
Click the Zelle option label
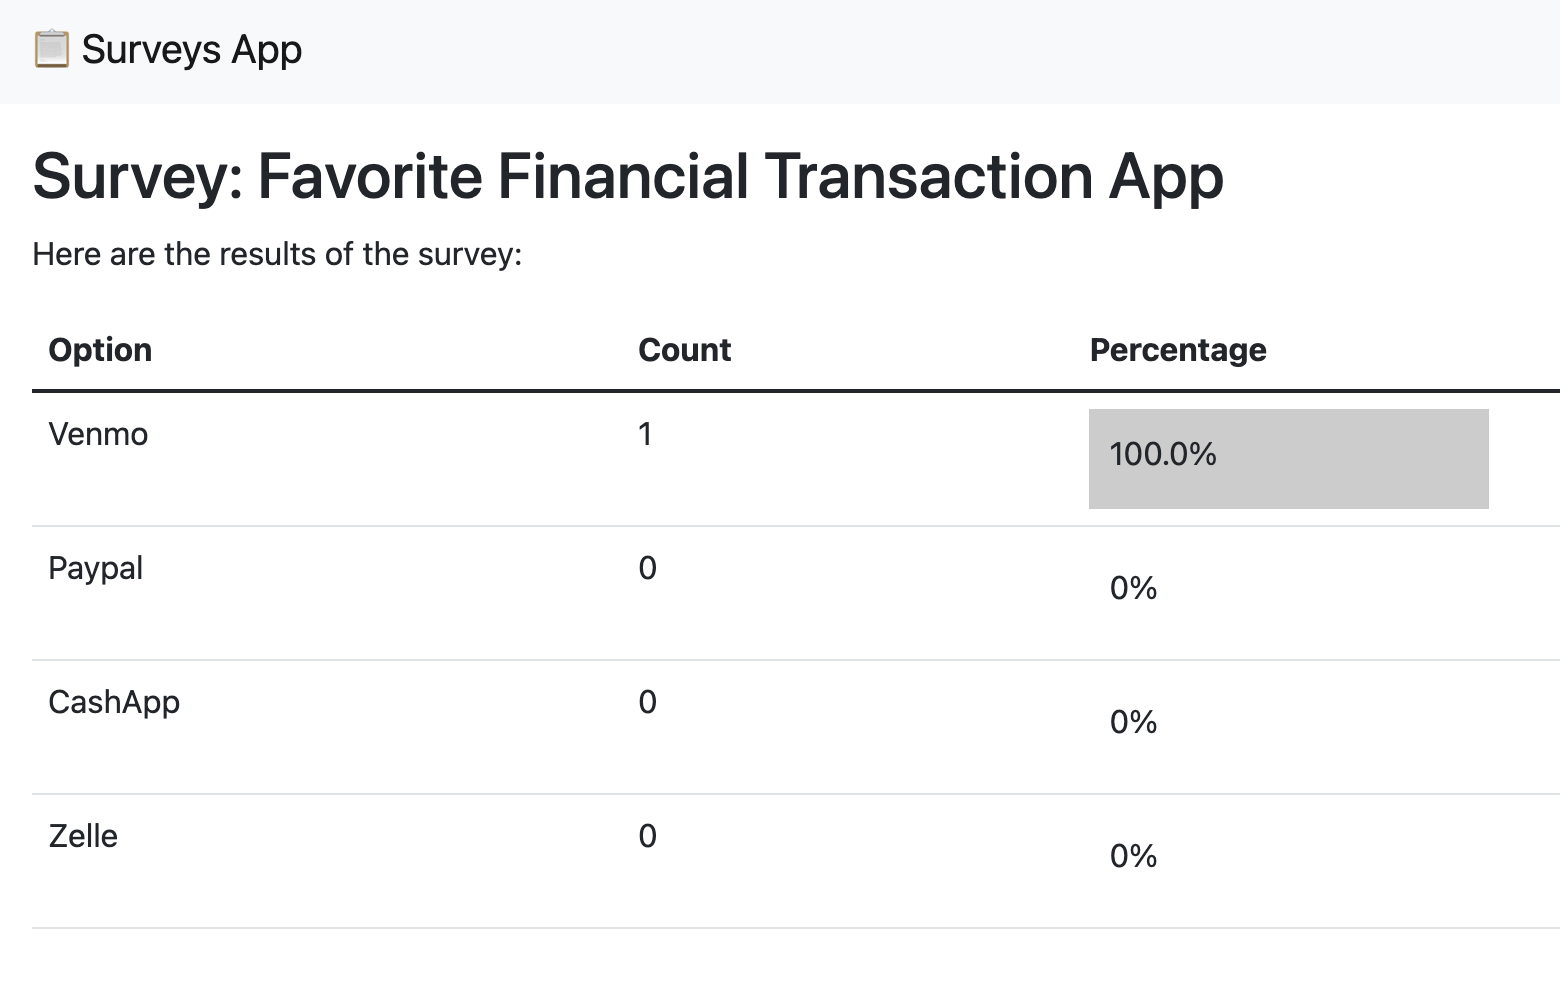83,836
